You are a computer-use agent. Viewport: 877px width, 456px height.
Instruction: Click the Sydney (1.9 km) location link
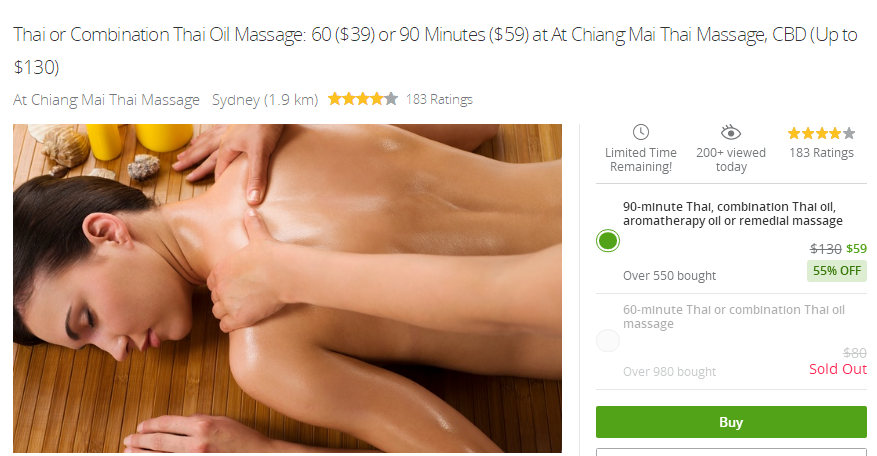[265, 100]
